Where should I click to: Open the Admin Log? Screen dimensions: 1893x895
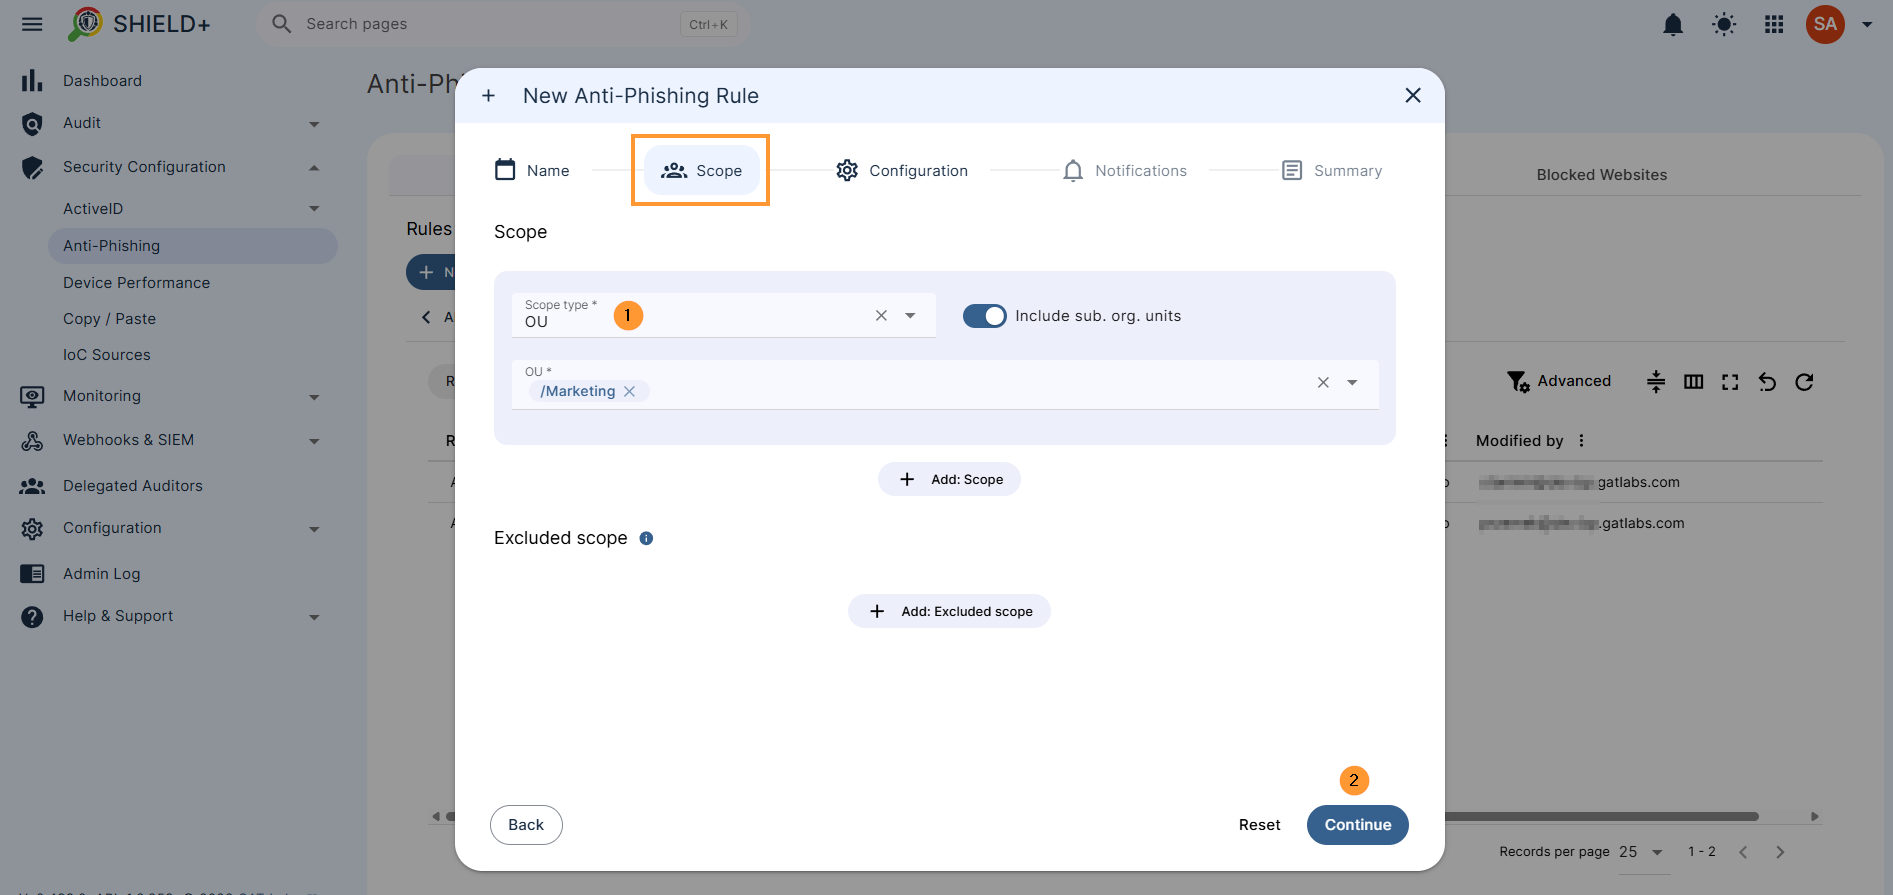click(101, 574)
